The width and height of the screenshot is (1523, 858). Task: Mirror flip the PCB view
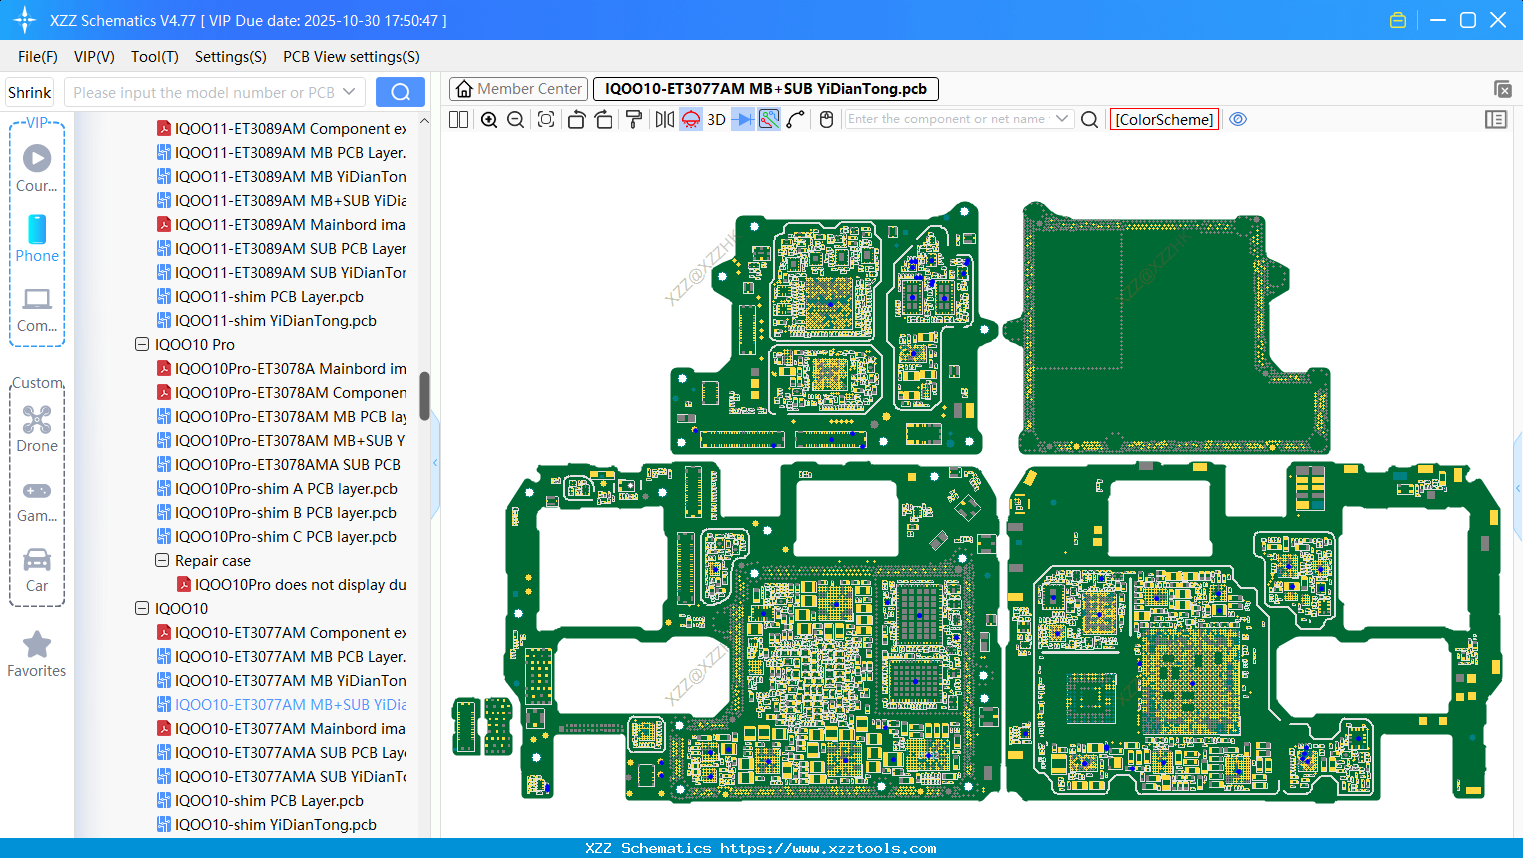pos(665,119)
